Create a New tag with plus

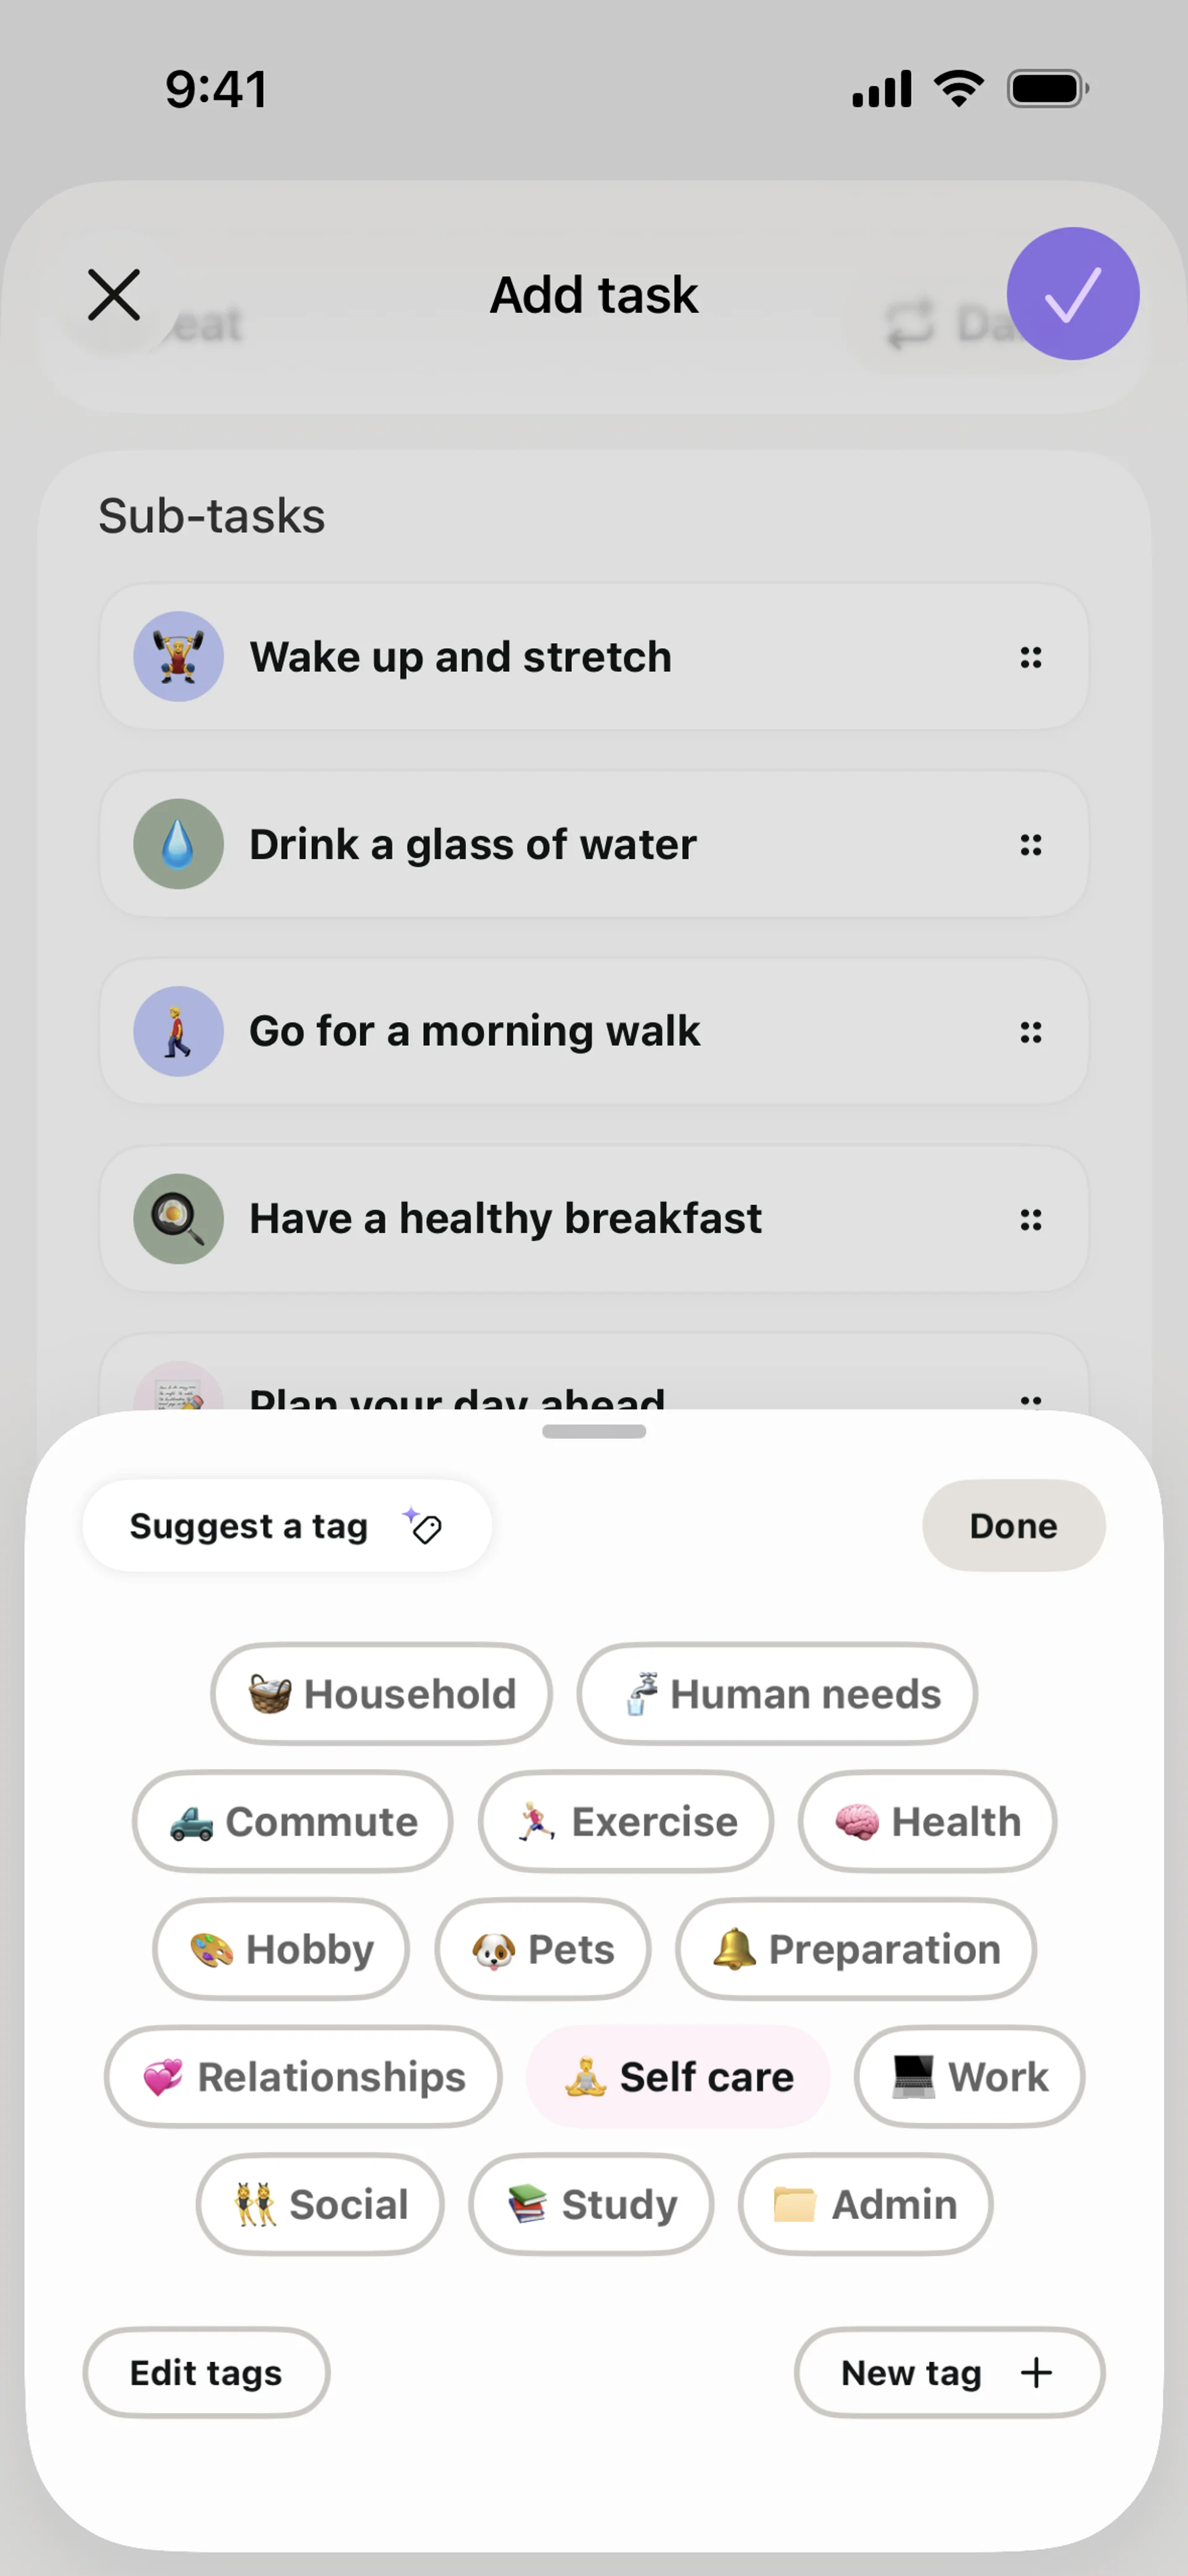948,2372
